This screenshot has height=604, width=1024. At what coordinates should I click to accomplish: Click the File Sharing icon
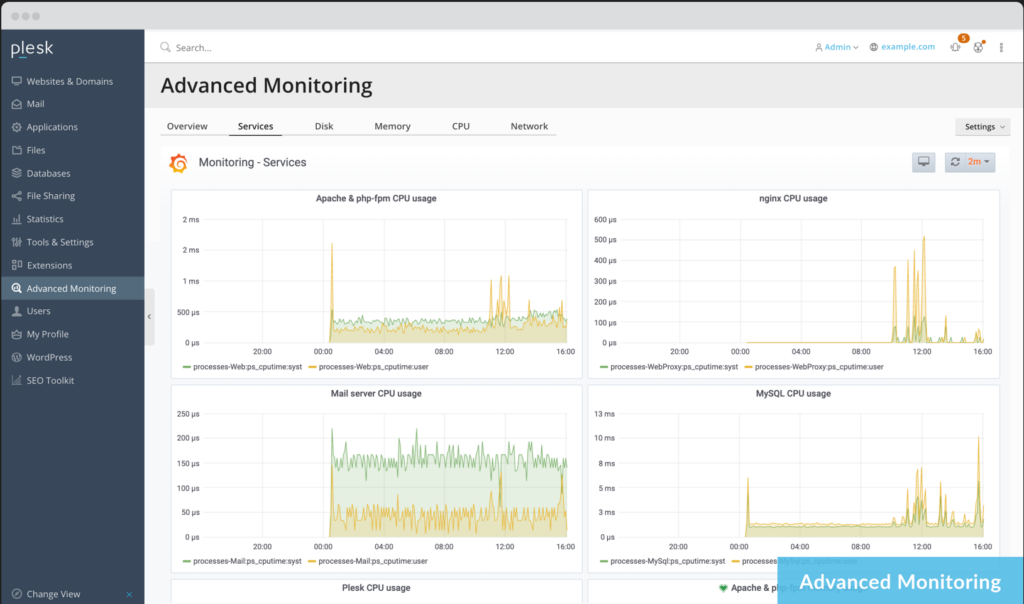pyautogui.click(x=16, y=196)
